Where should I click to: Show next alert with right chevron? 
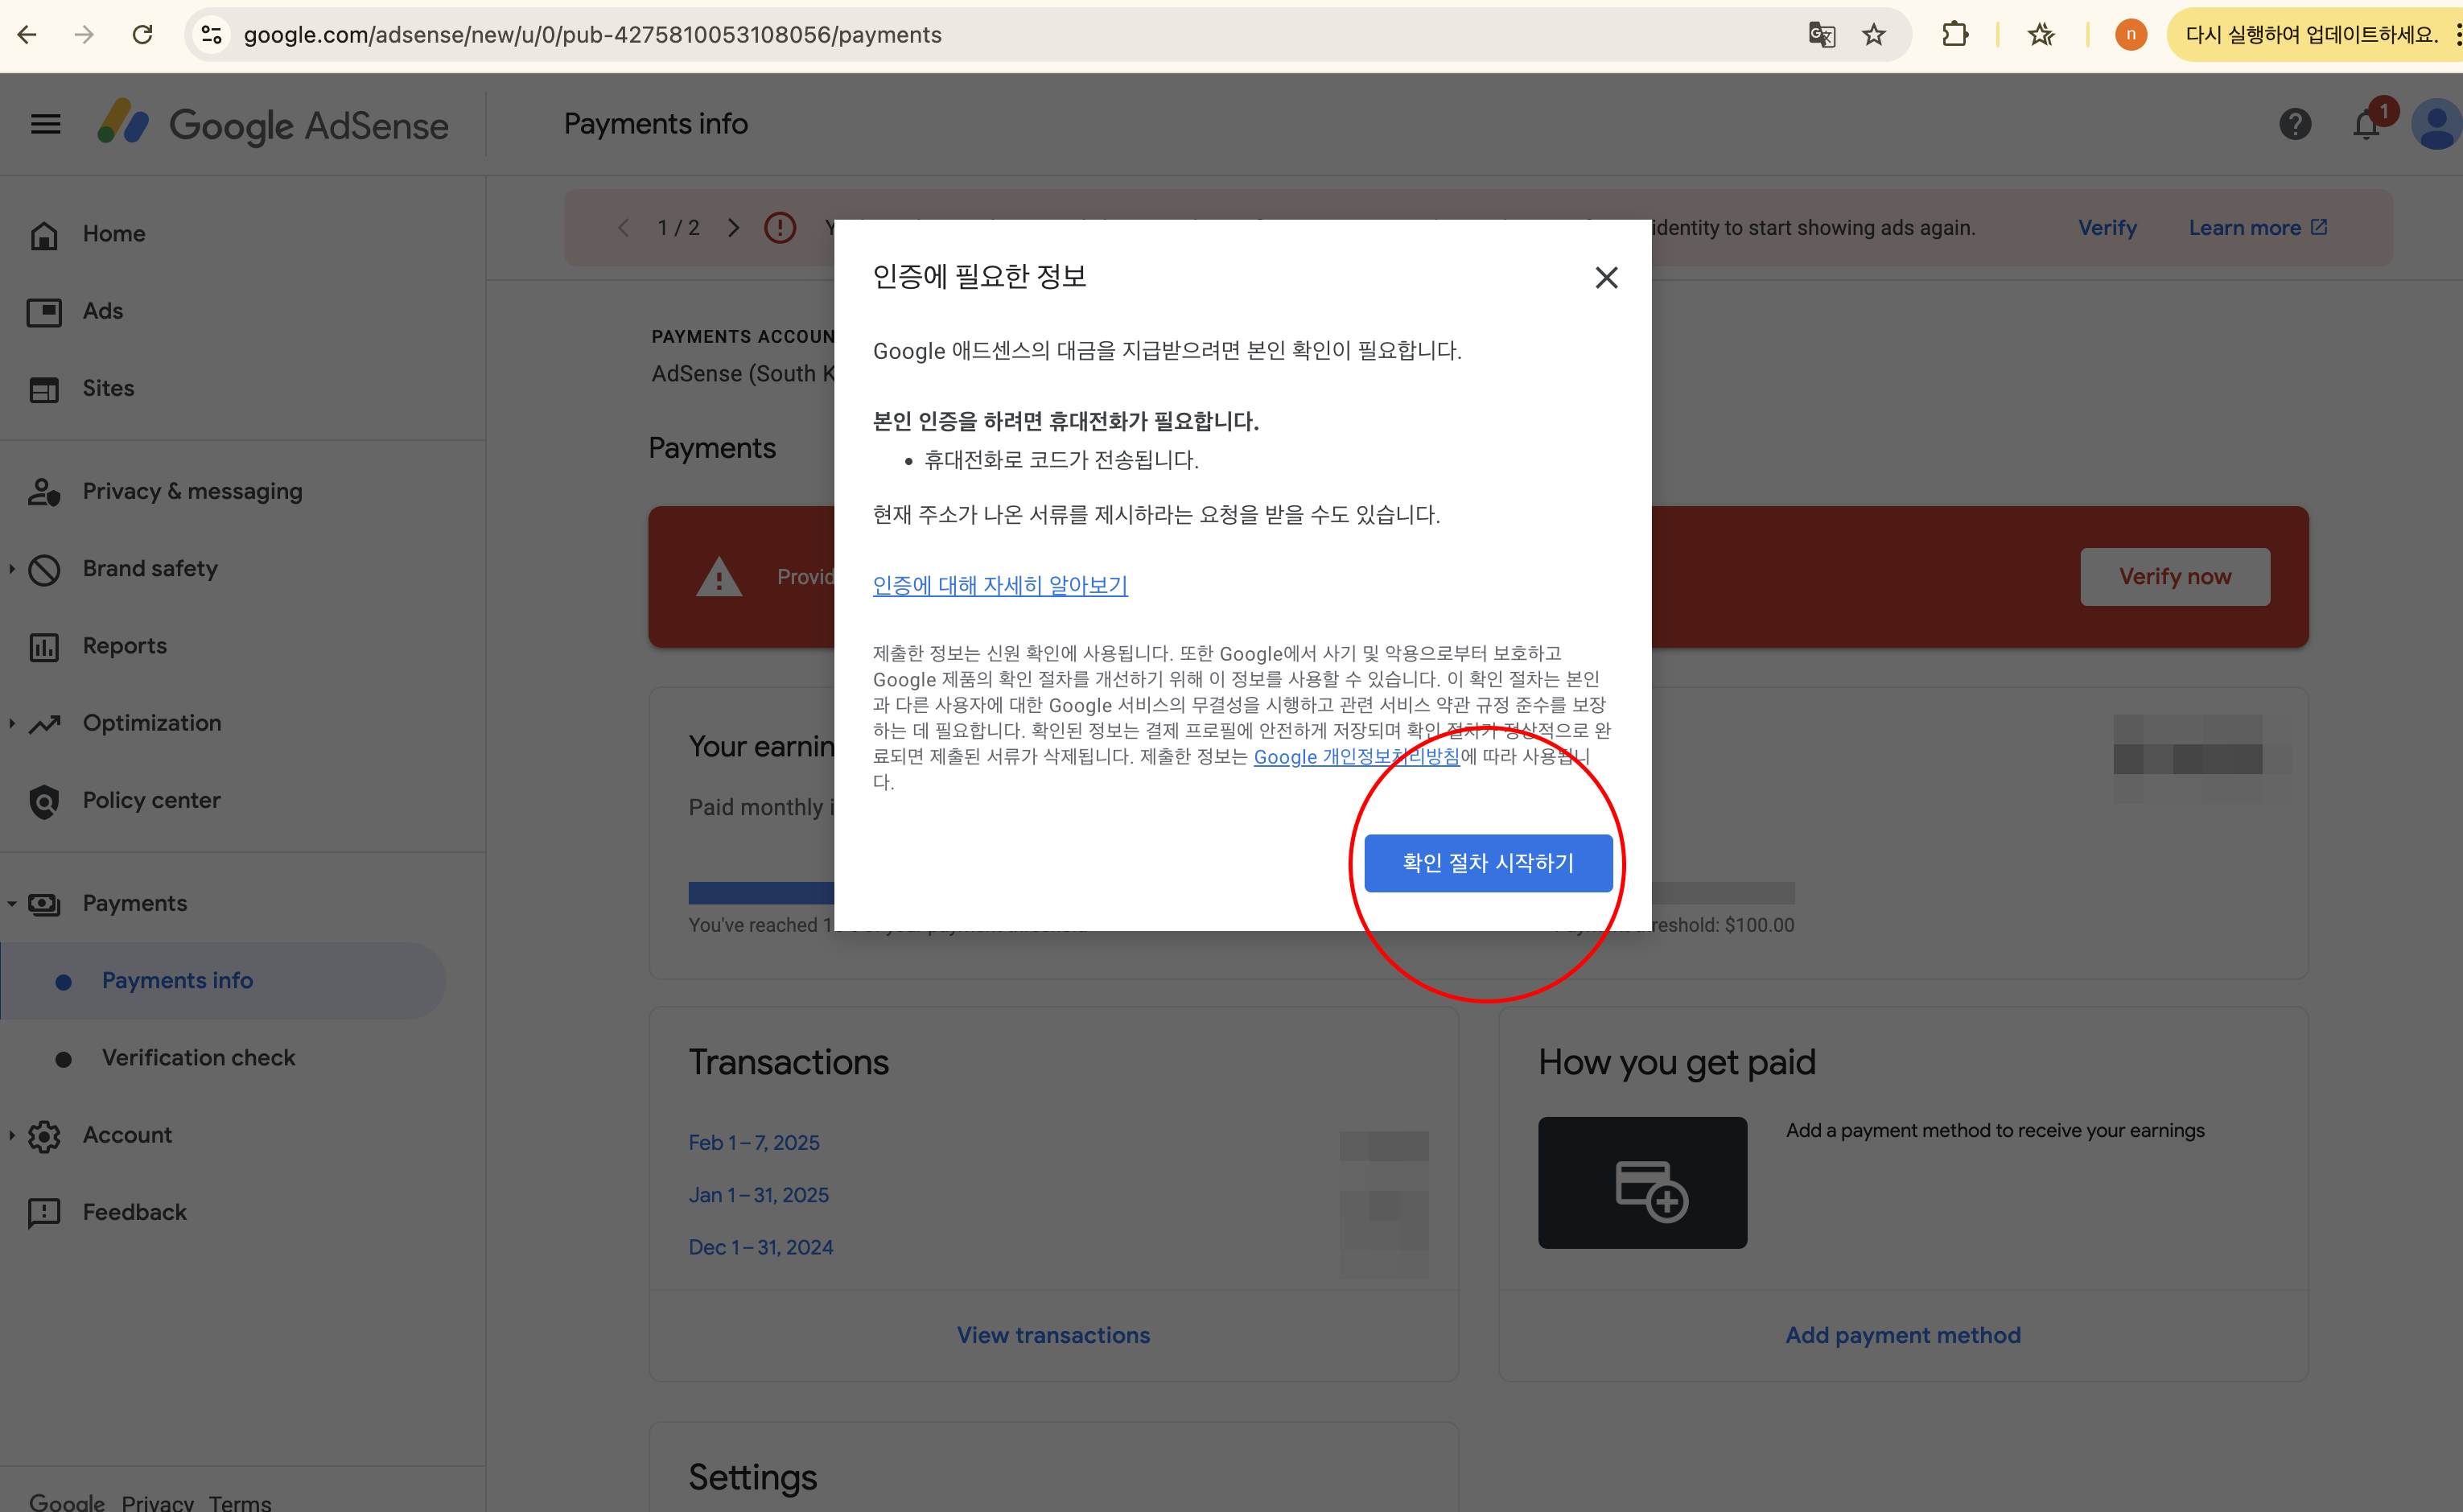pos(733,228)
